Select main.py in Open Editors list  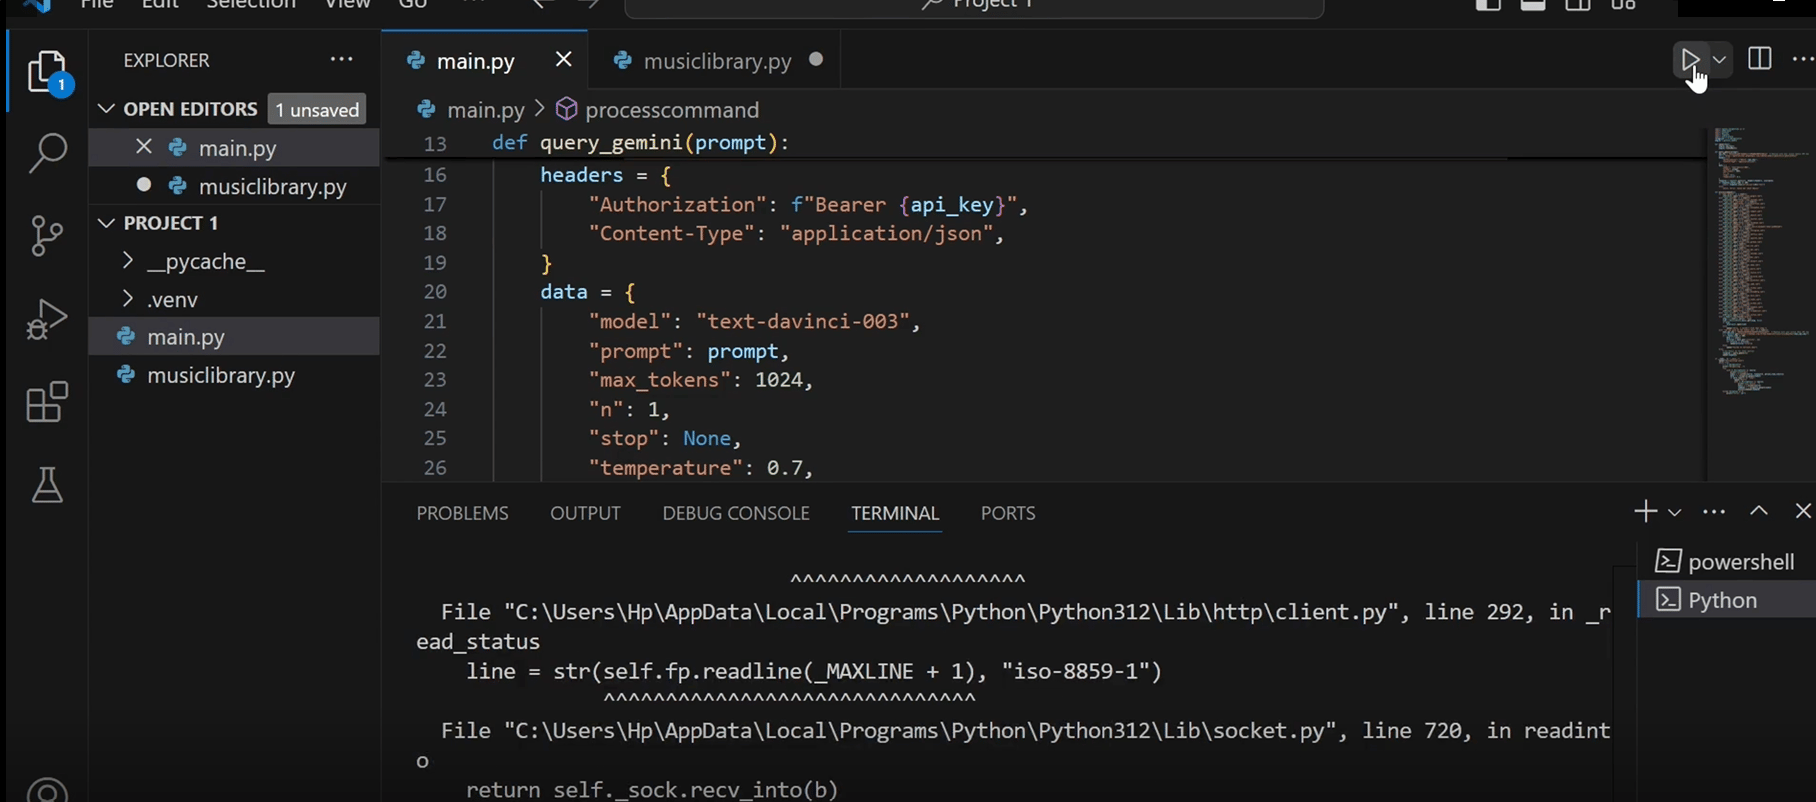(x=237, y=148)
